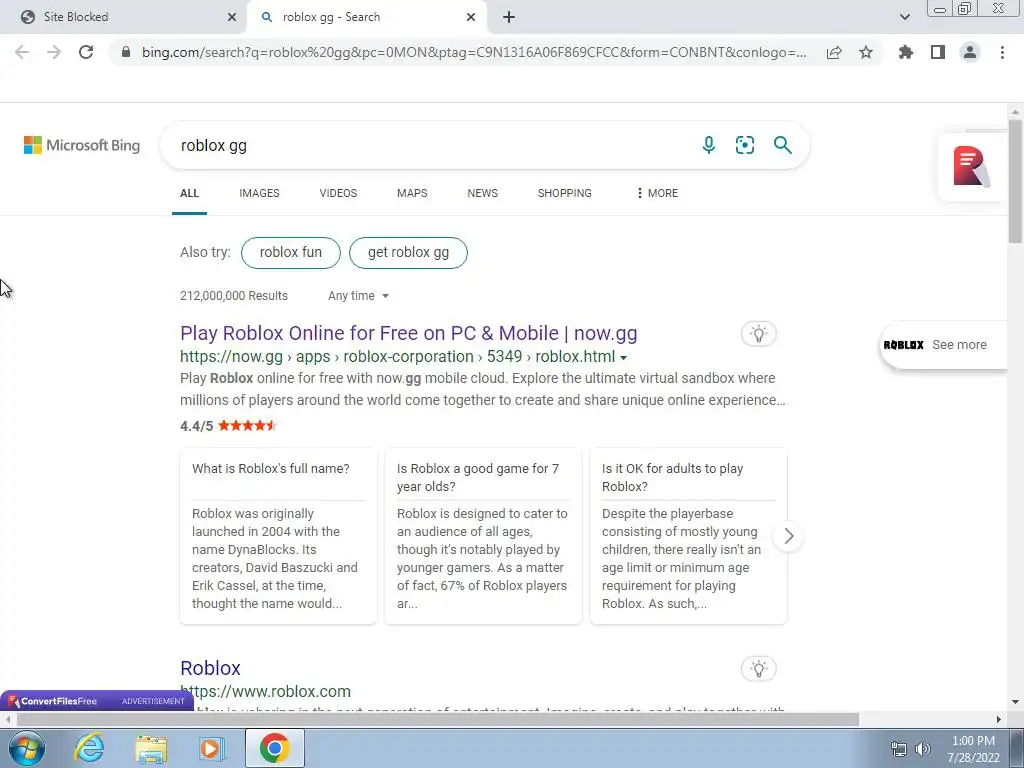Open the Chrome profile avatar
The image size is (1024, 768).
[x=970, y=52]
